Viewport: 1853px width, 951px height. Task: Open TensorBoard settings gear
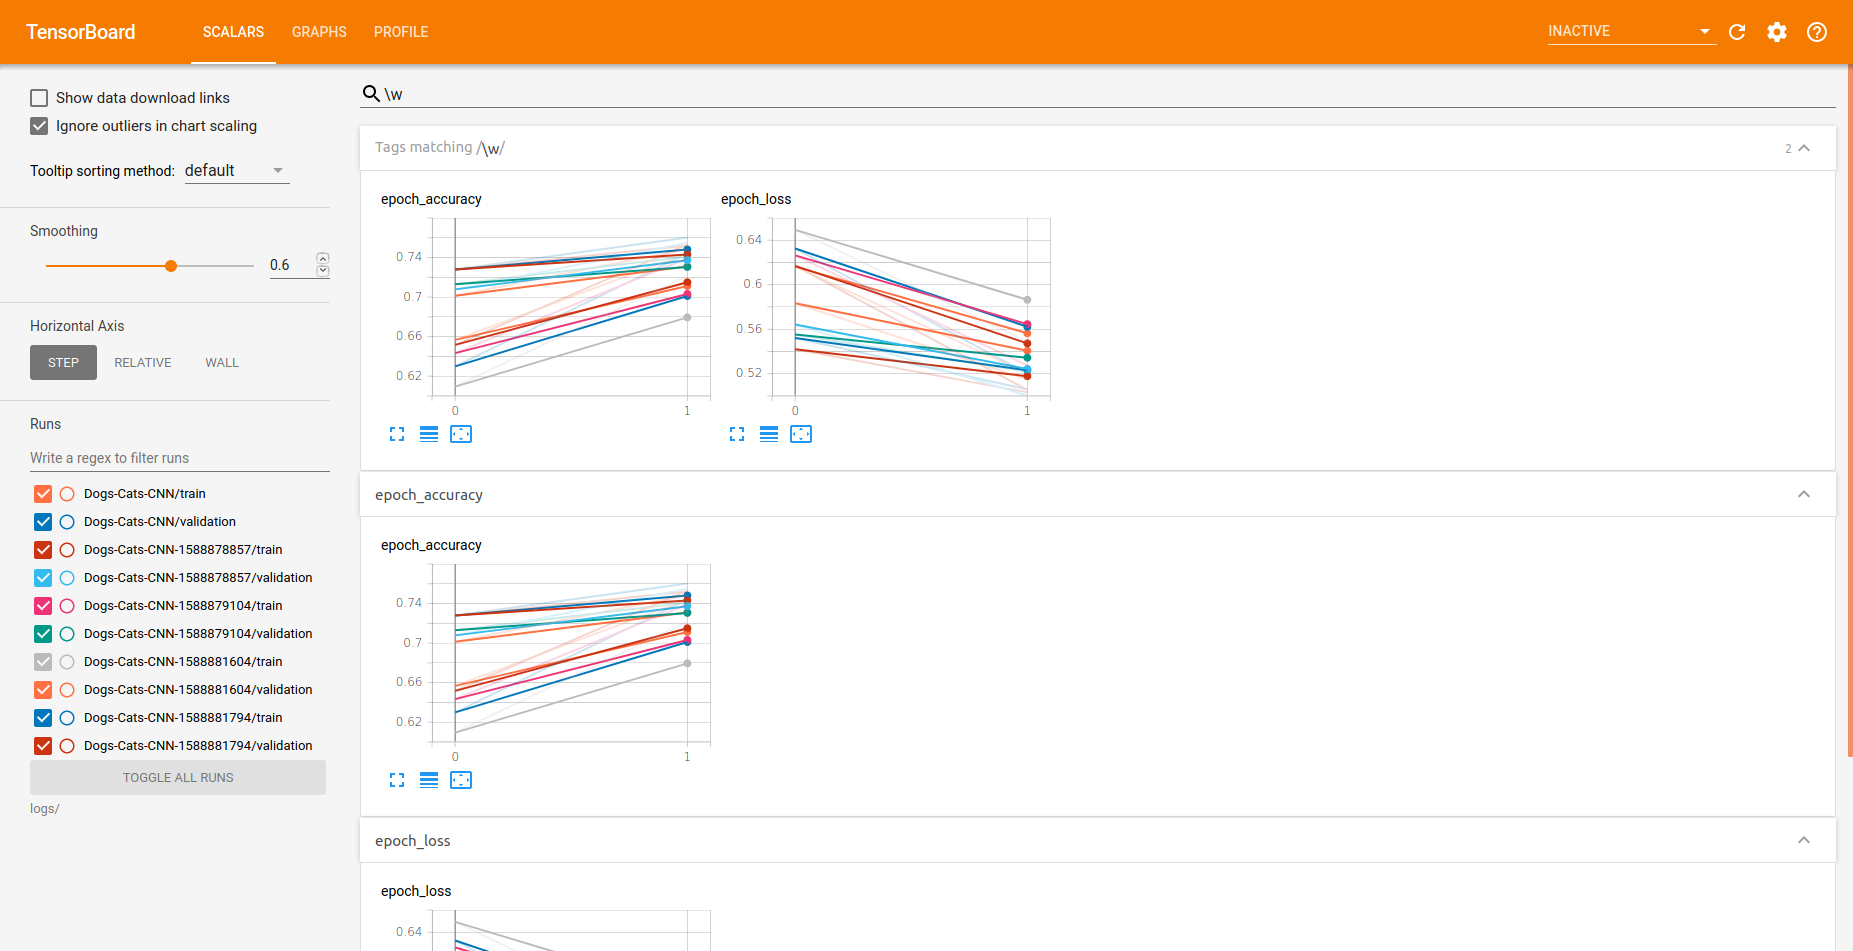coord(1777,32)
